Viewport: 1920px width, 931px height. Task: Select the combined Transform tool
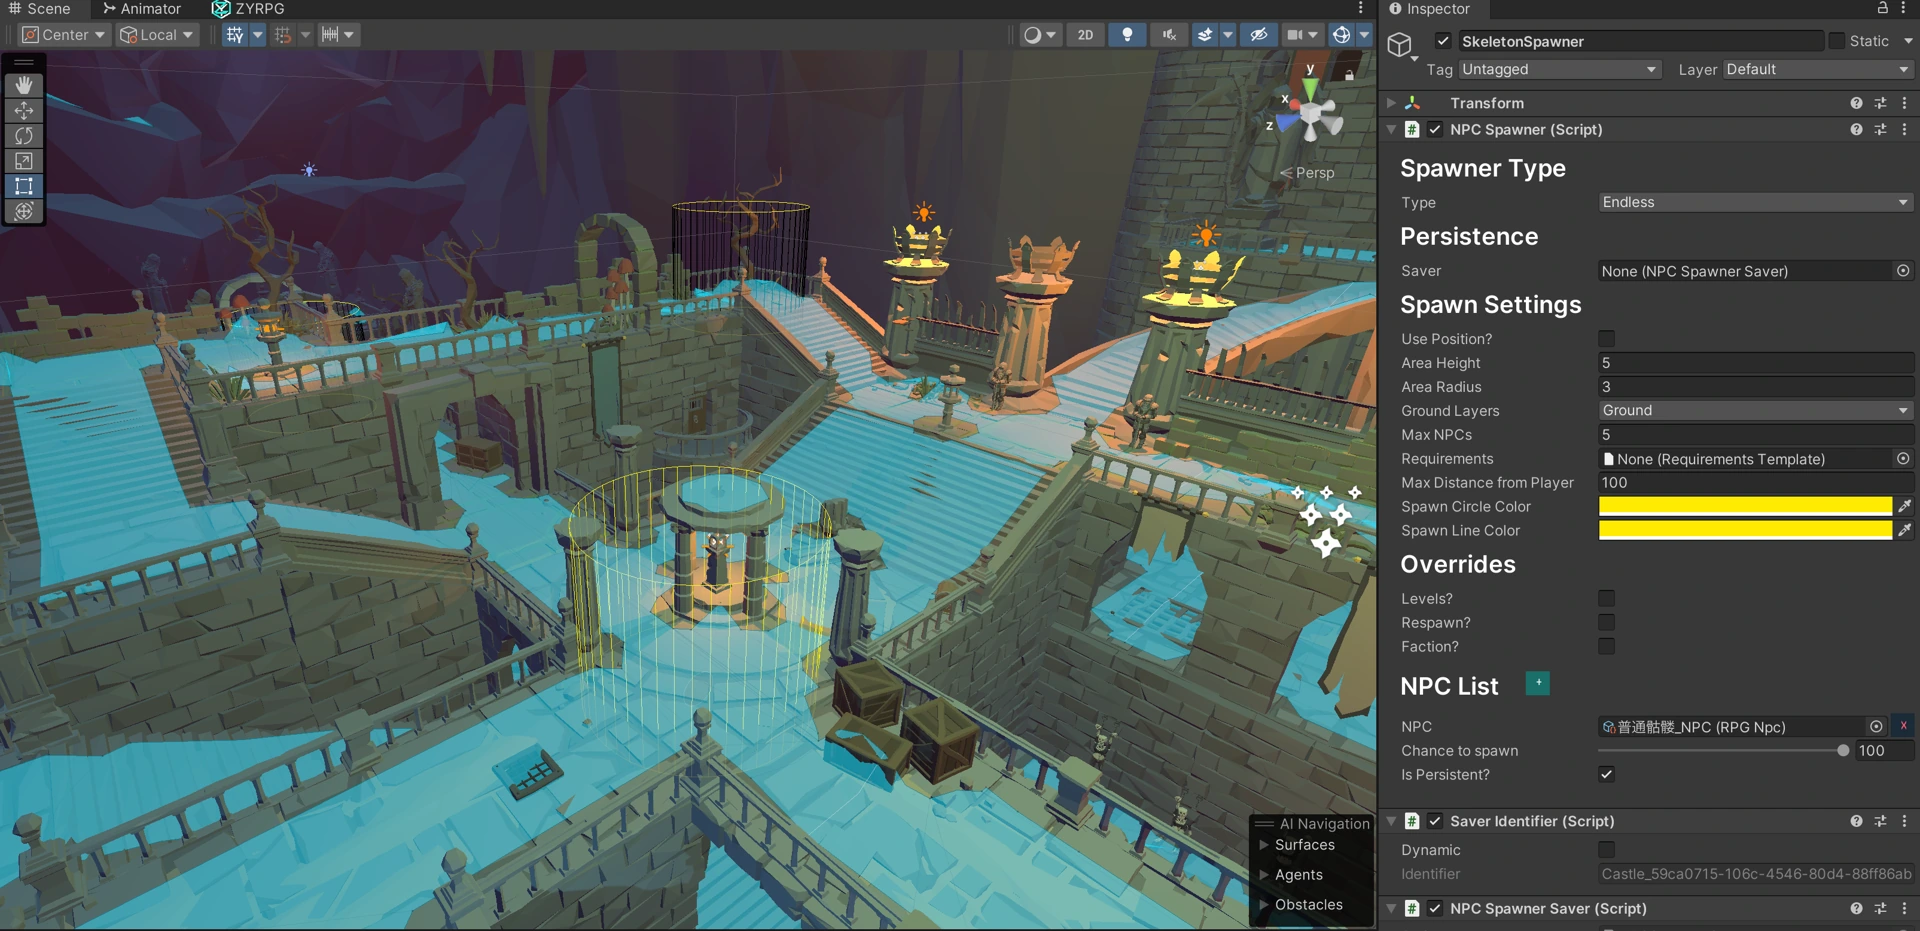(x=24, y=211)
